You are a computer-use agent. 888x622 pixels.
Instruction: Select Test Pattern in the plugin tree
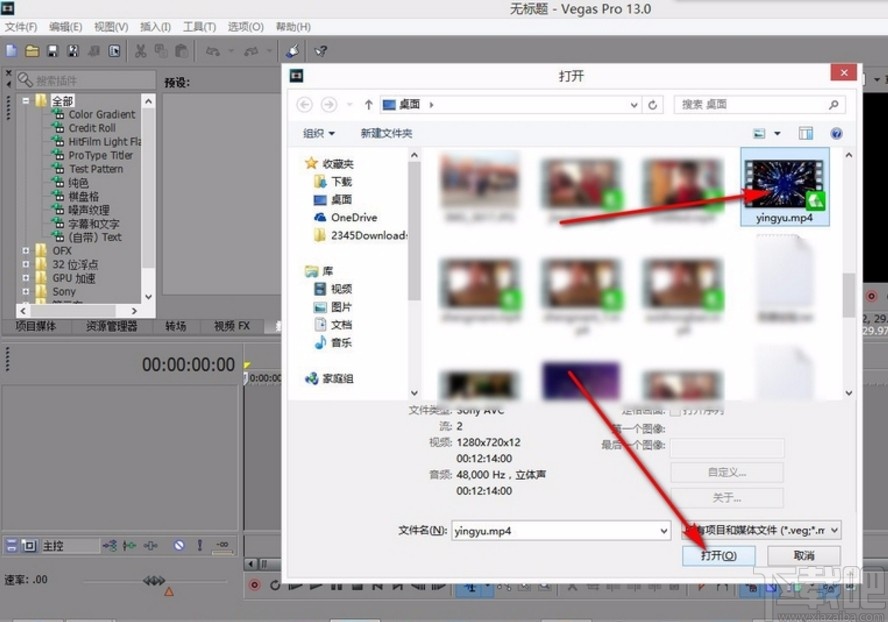pos(96,169)
